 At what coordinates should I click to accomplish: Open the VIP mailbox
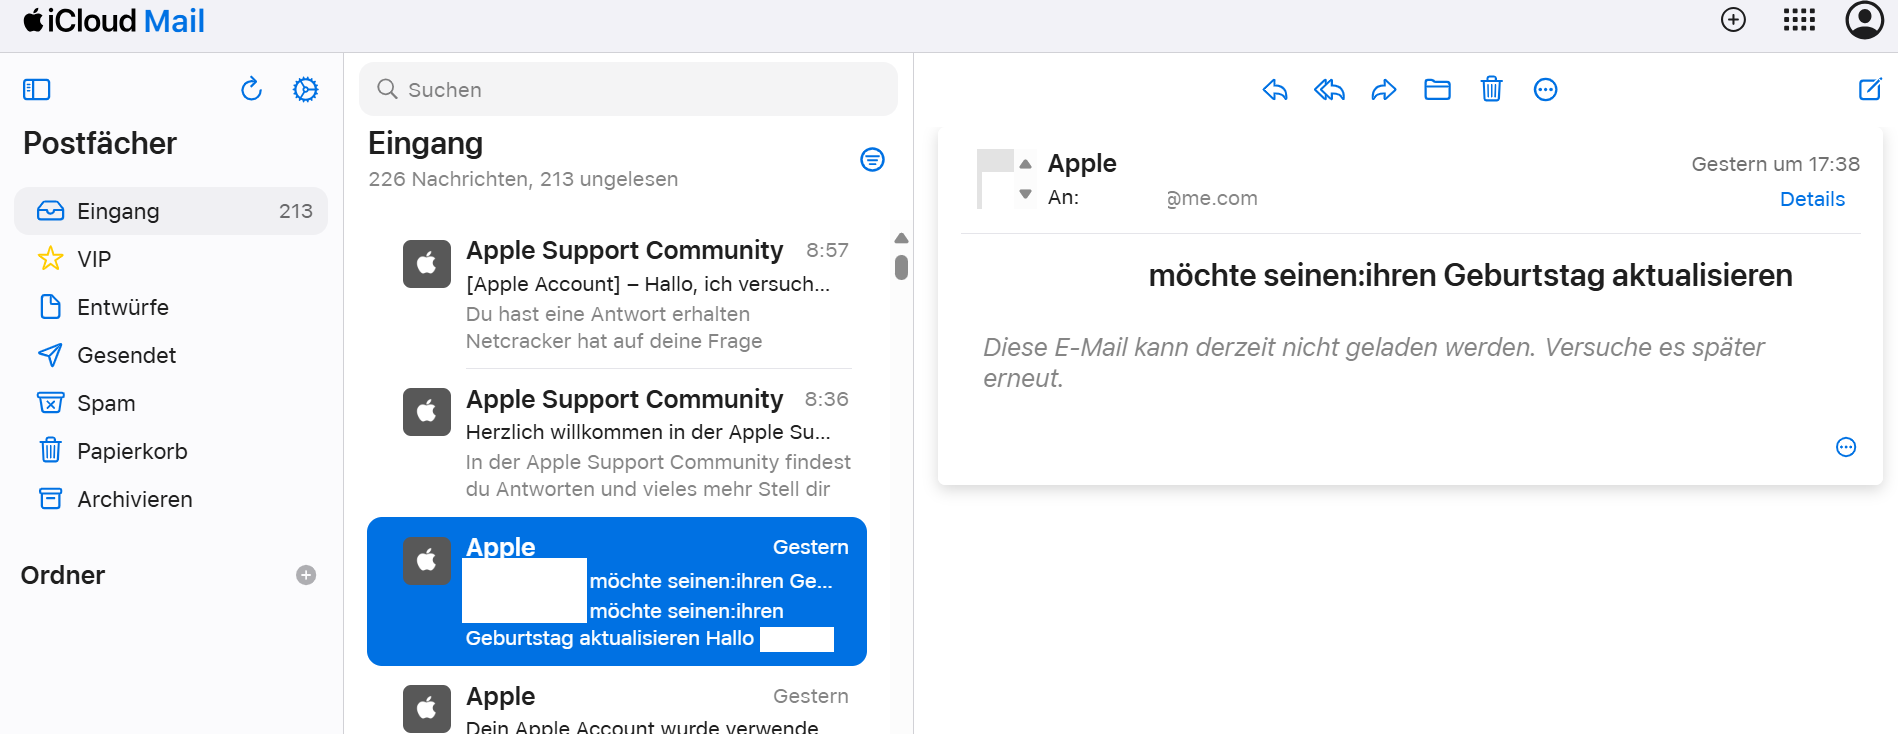171,259
